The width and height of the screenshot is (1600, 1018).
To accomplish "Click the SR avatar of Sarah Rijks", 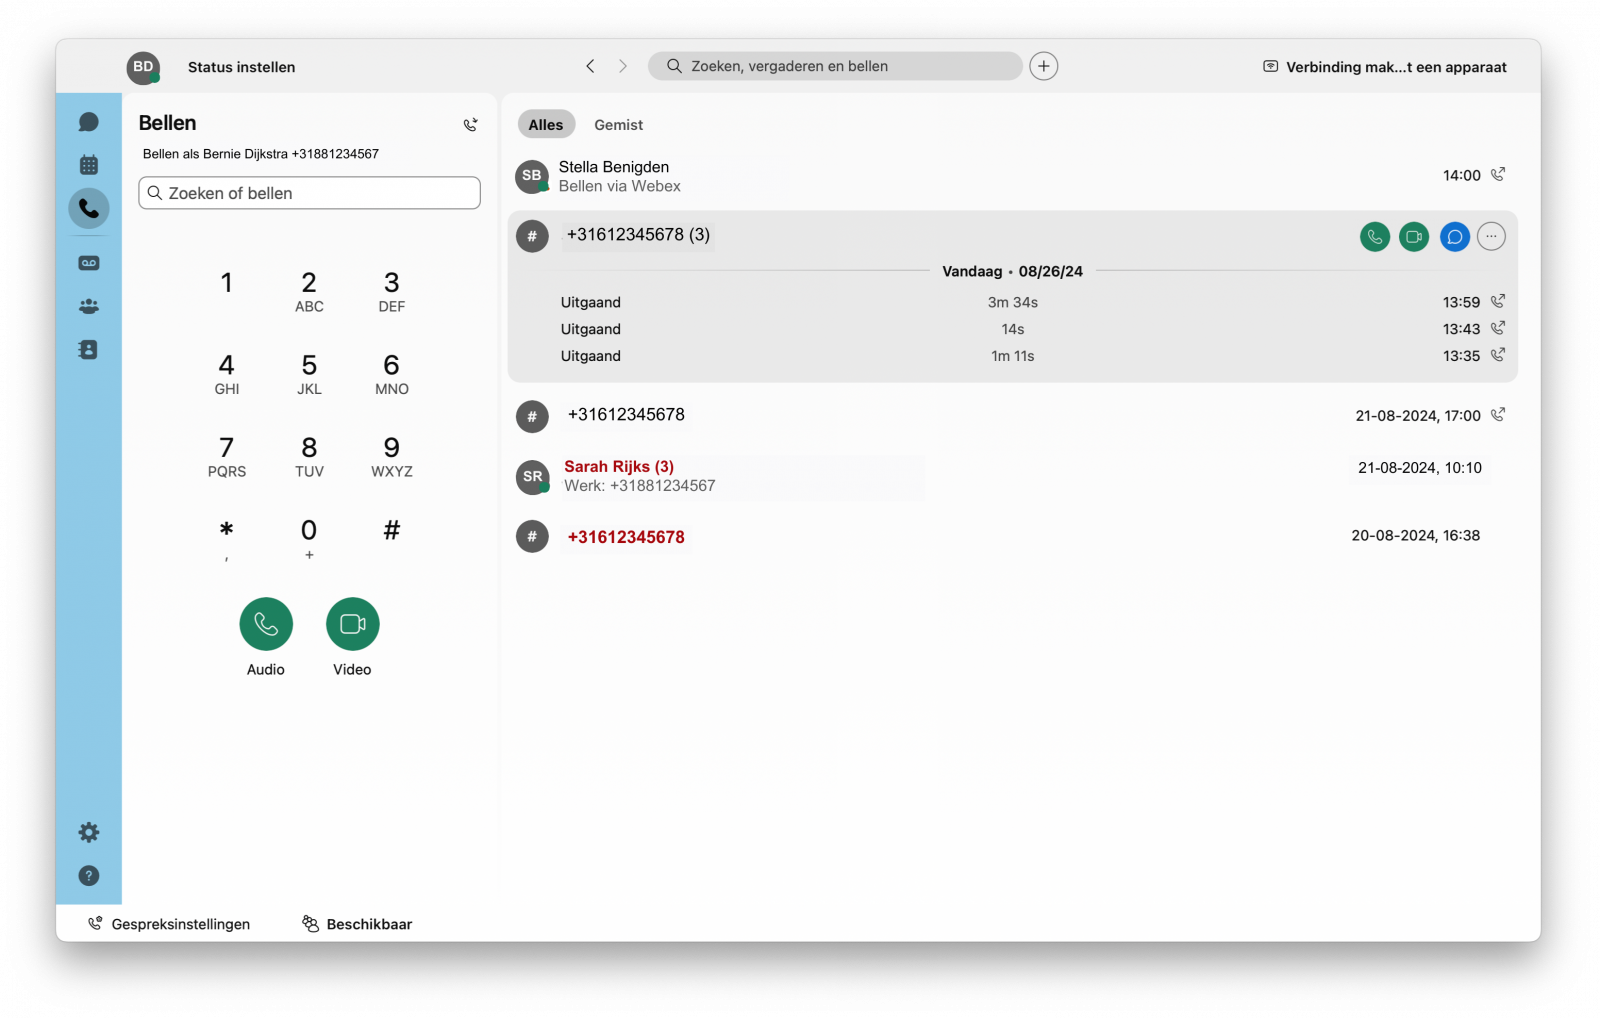I will (532, 477).
